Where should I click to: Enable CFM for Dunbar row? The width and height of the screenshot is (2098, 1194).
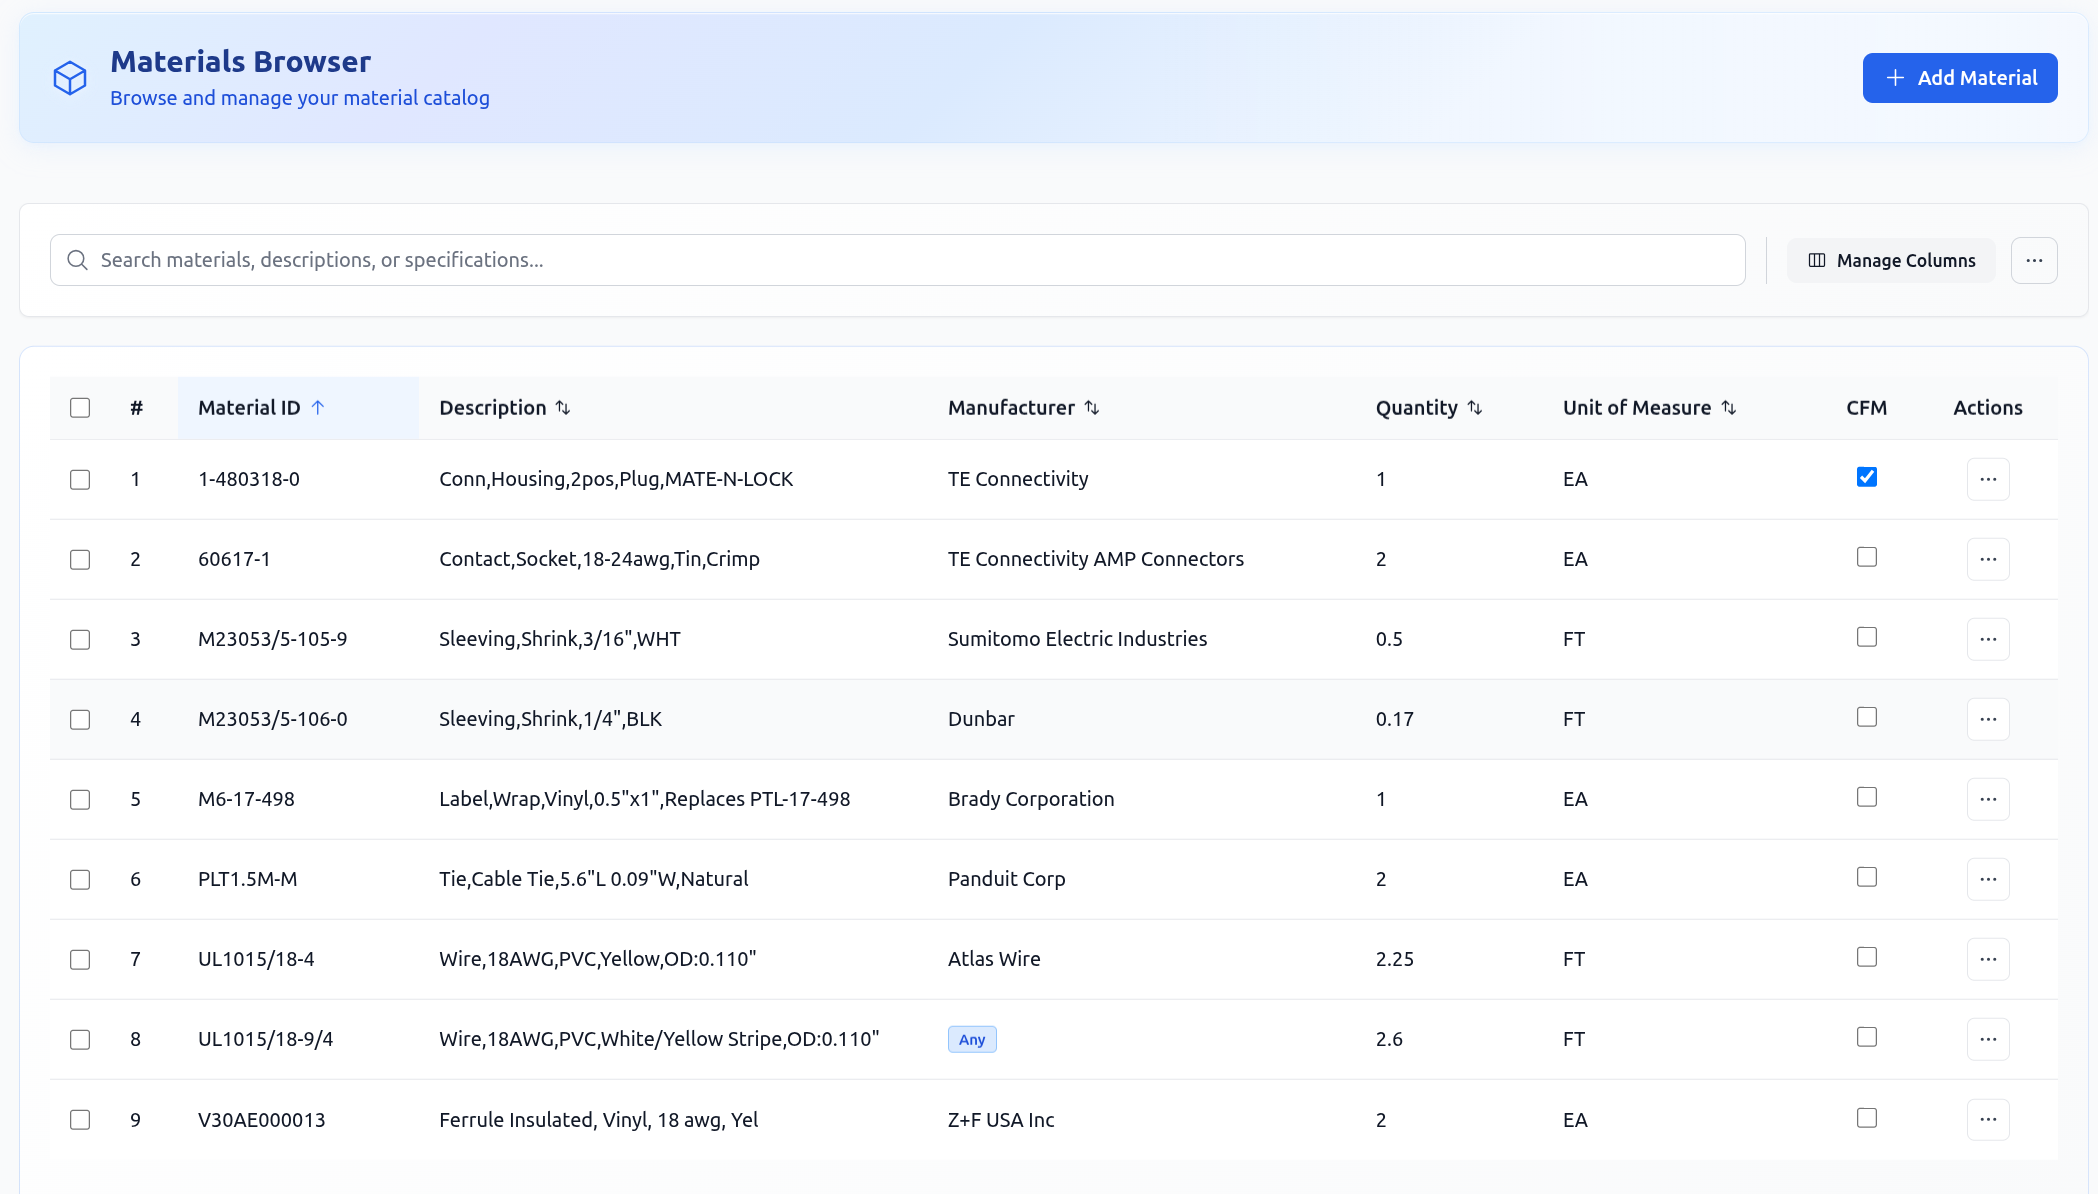click(x=1867, y=717)
